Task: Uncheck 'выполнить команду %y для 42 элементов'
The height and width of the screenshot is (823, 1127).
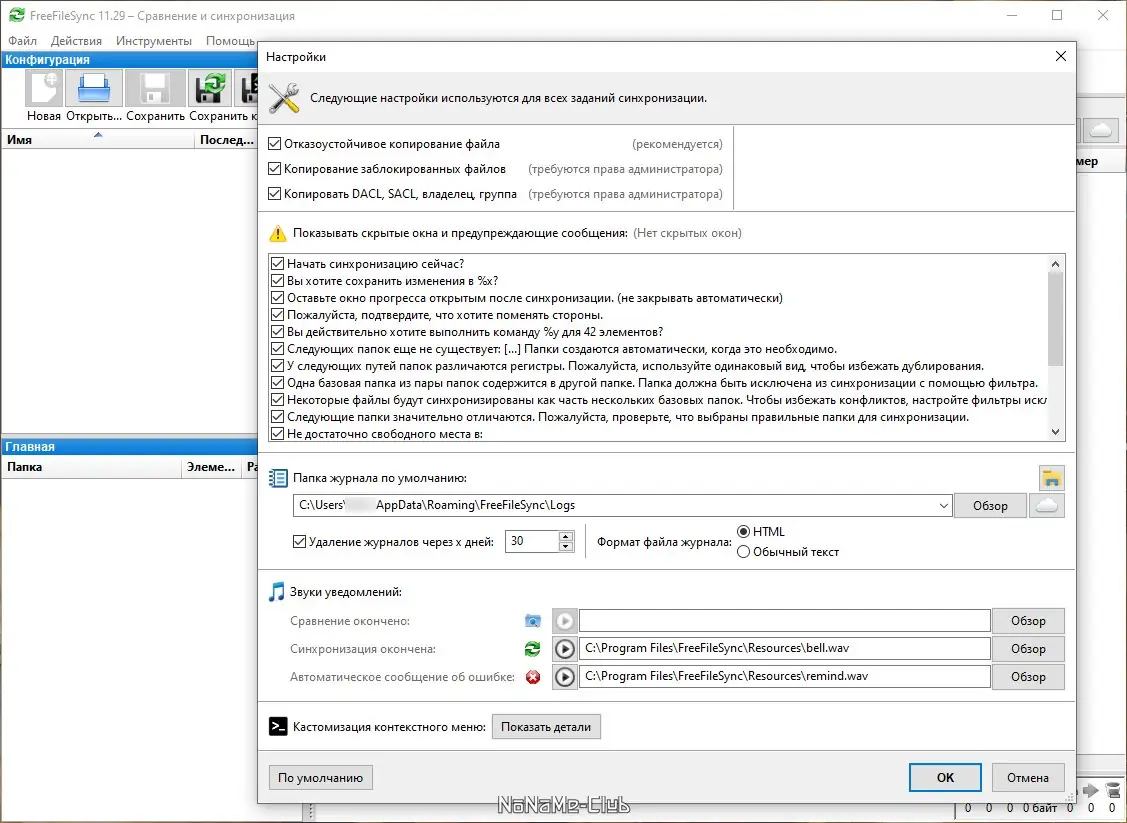Action: pyautogui.click(x=277, y=332)
